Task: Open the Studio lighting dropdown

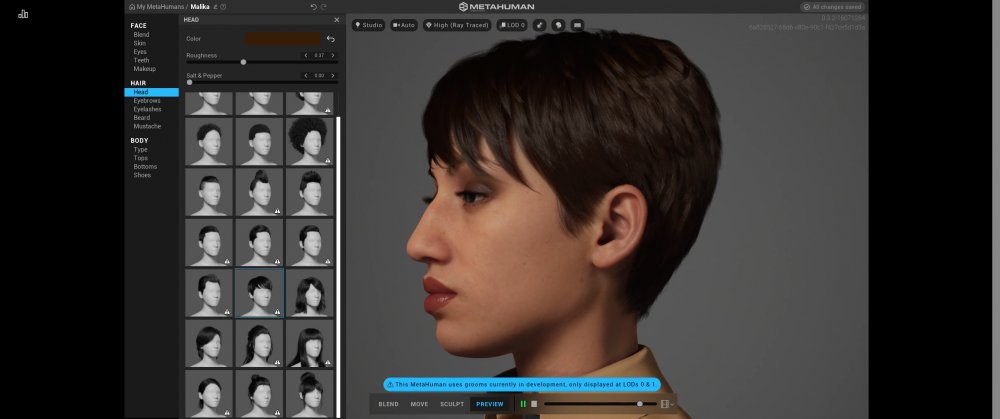Action: (x=368, y=25)
